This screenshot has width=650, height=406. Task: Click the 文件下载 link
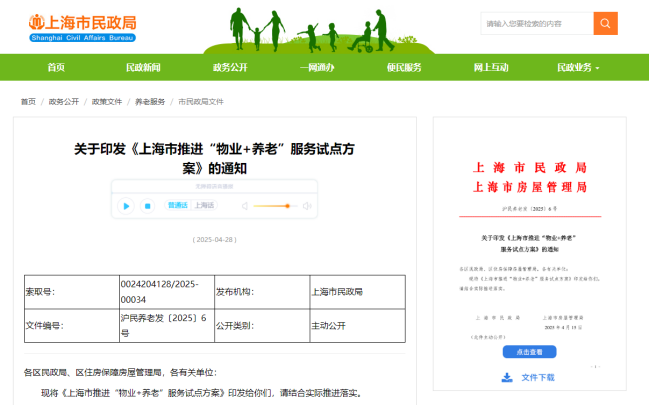click(538, 377)
